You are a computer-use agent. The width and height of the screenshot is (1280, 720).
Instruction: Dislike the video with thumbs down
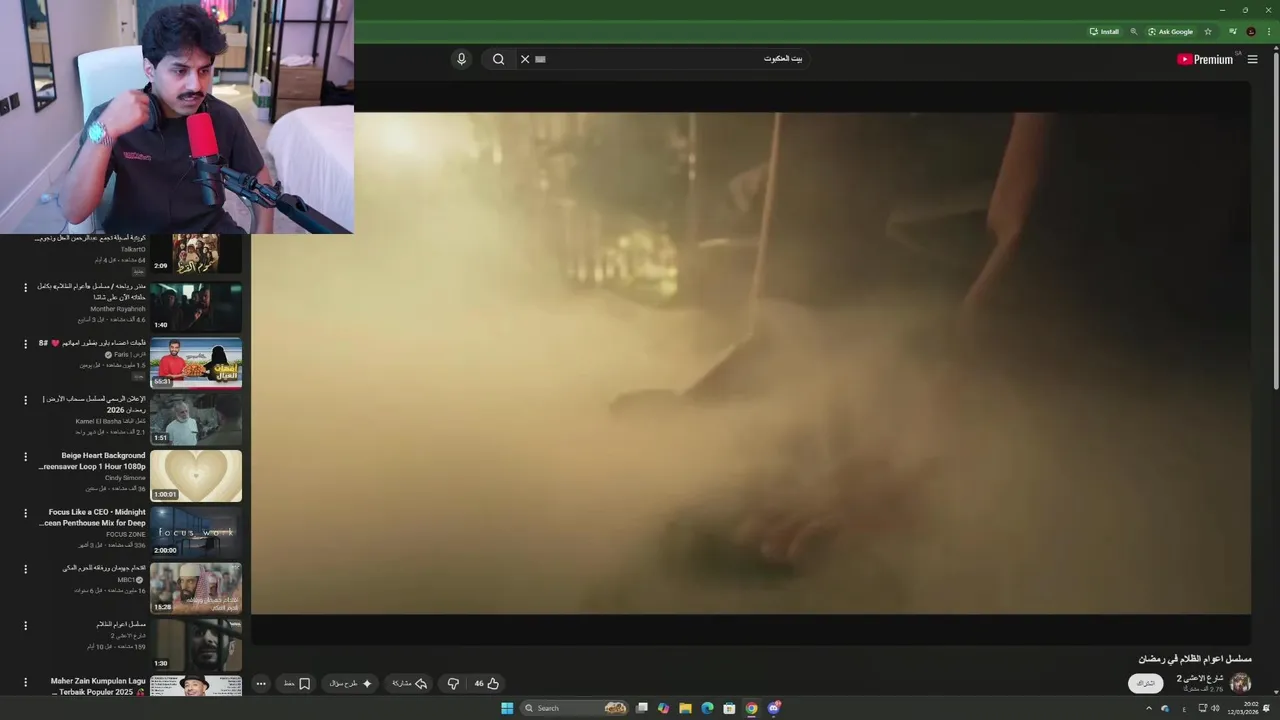(x=453, y=684)
